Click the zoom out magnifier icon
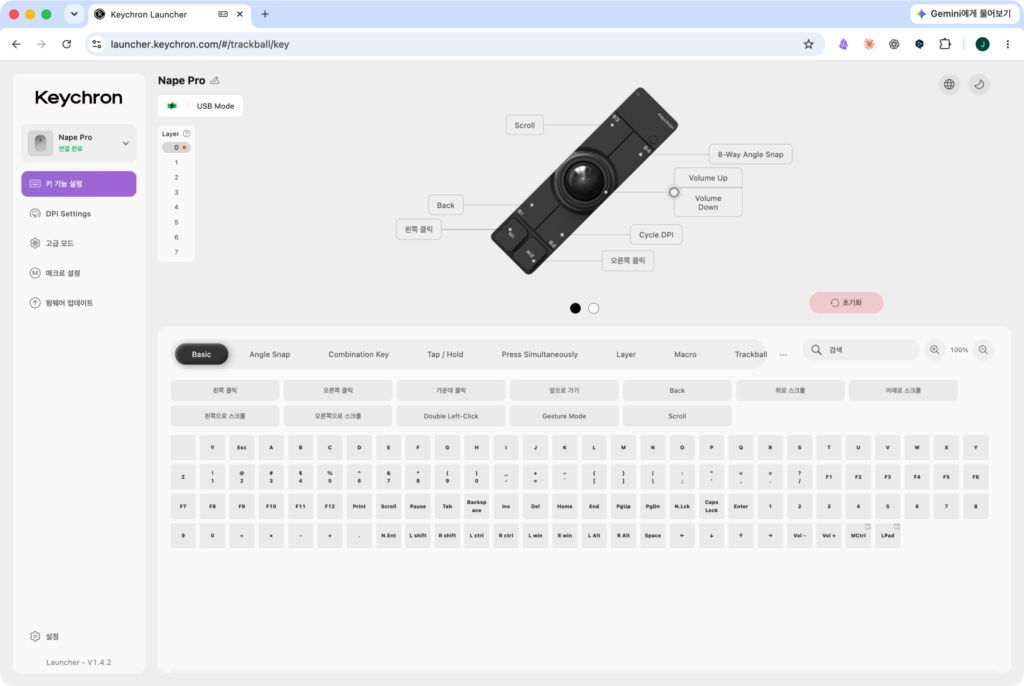1024x686 pixels. (983, 350)
